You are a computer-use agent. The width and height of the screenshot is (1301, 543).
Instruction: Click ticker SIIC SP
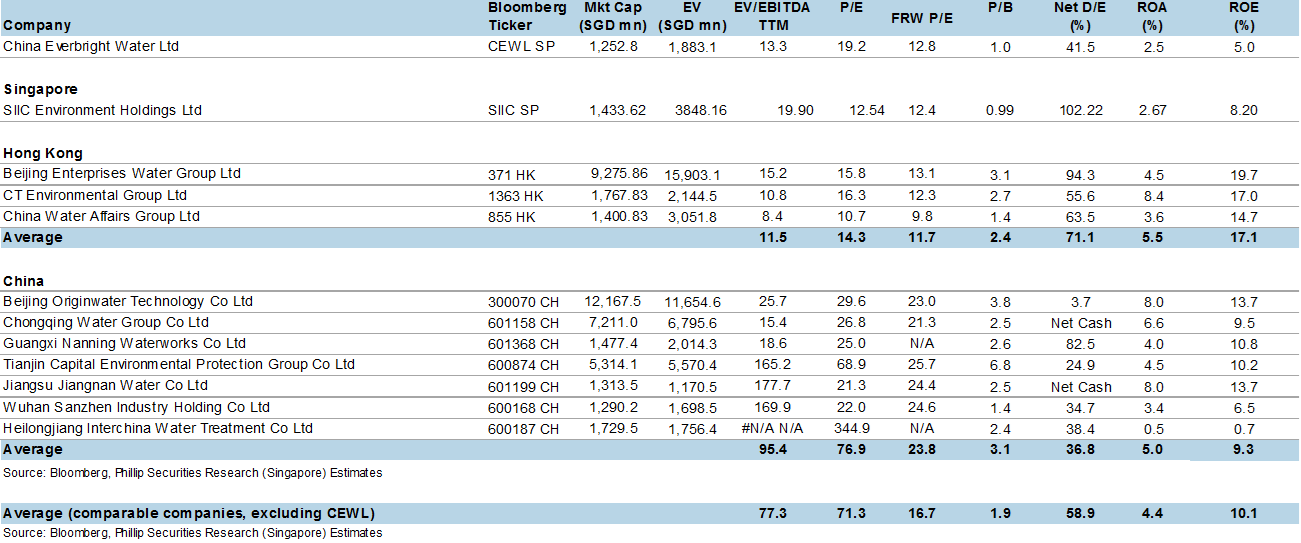[513, 111]
